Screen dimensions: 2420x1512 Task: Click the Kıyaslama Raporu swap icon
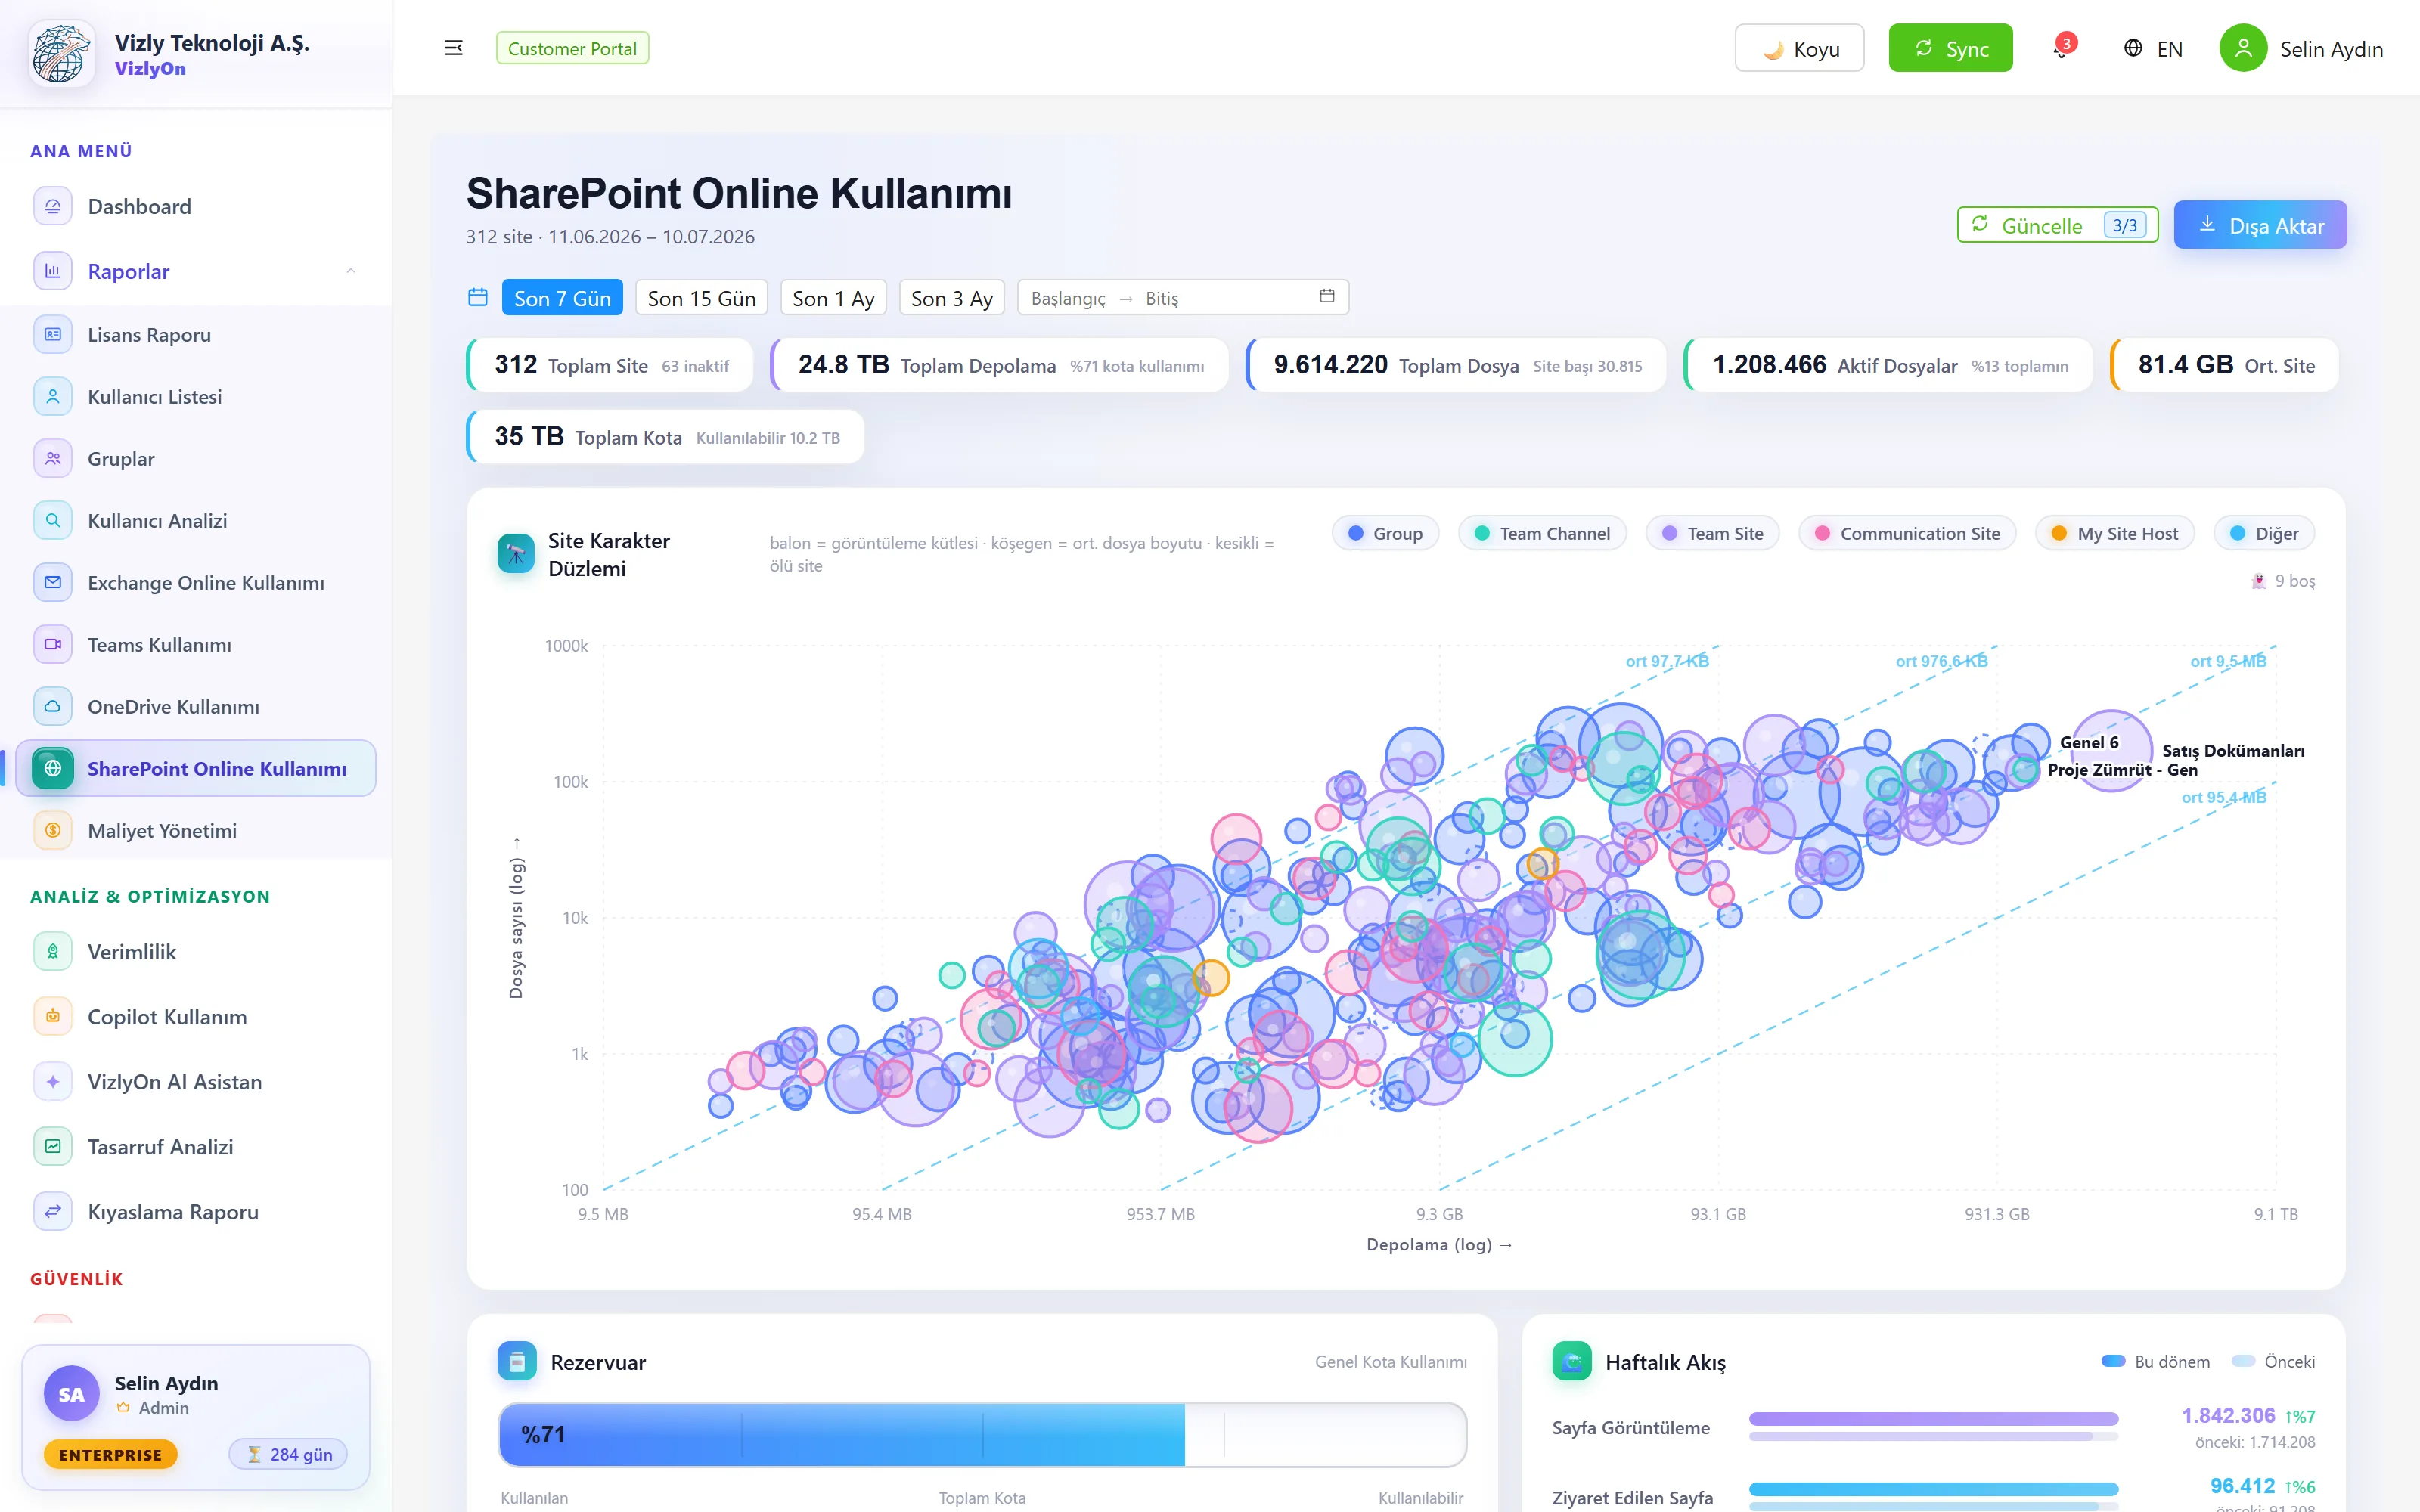pyautogui.click(x=53, y=1211)
